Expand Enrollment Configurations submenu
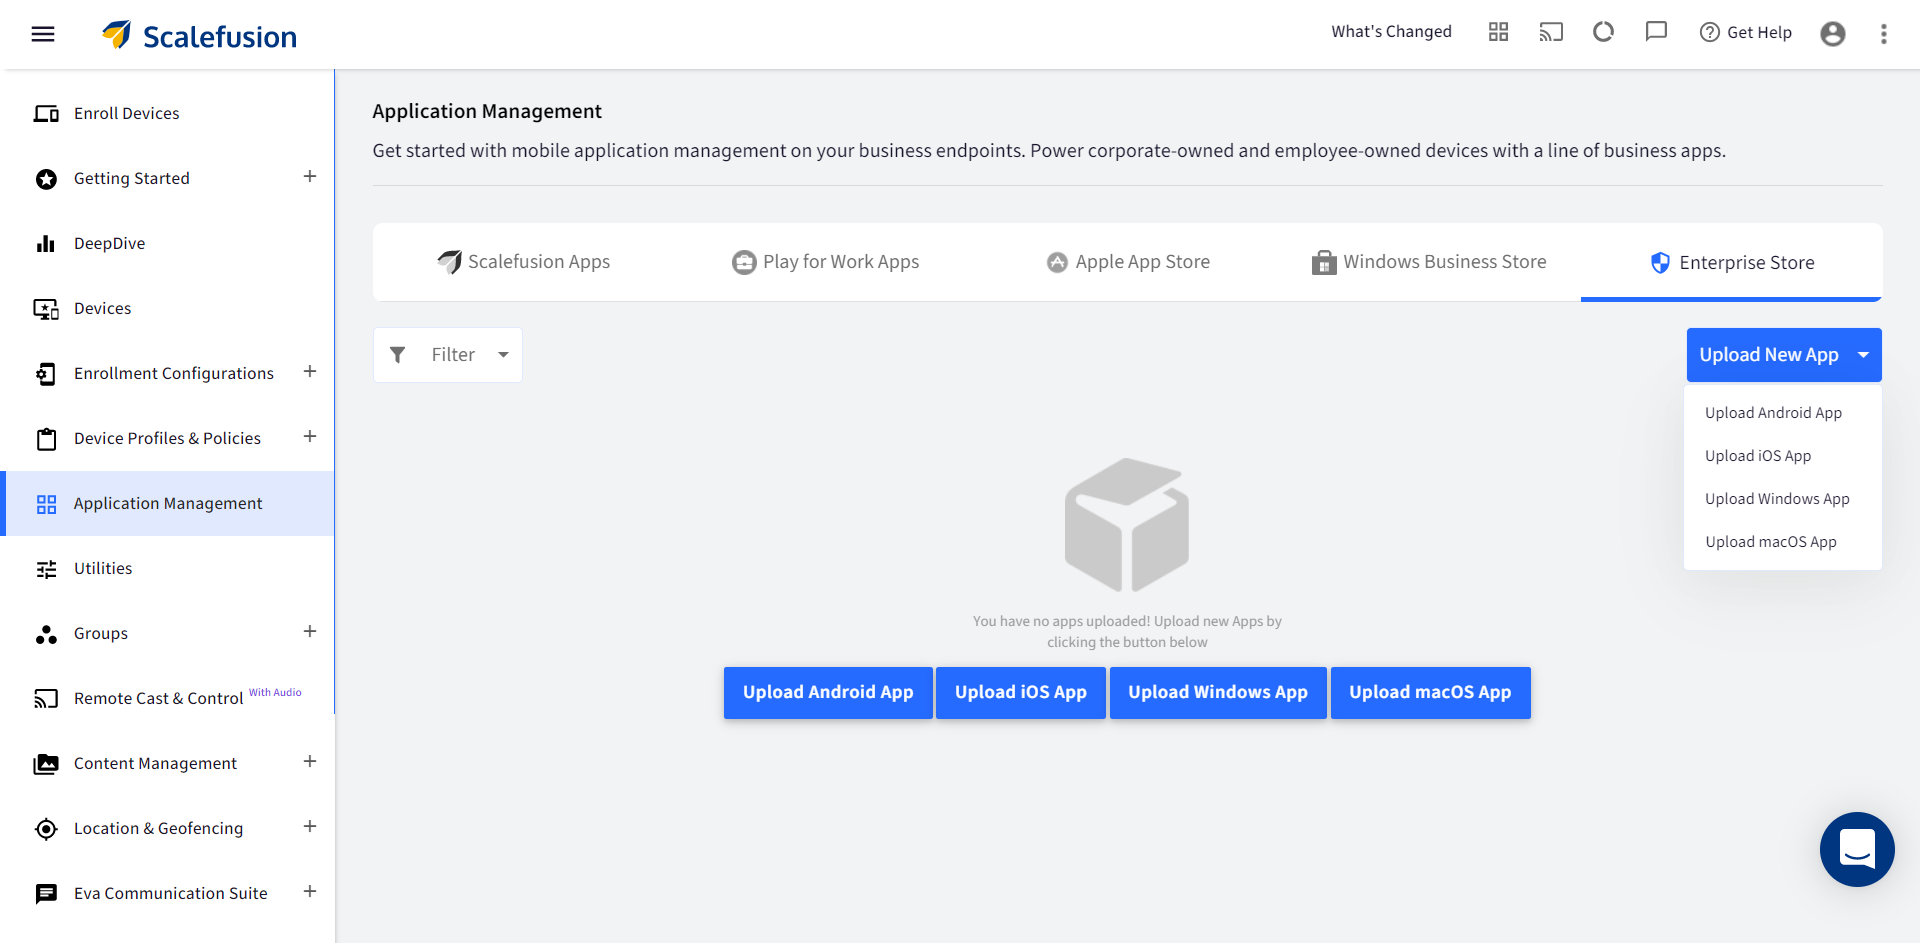 point(310,372)
